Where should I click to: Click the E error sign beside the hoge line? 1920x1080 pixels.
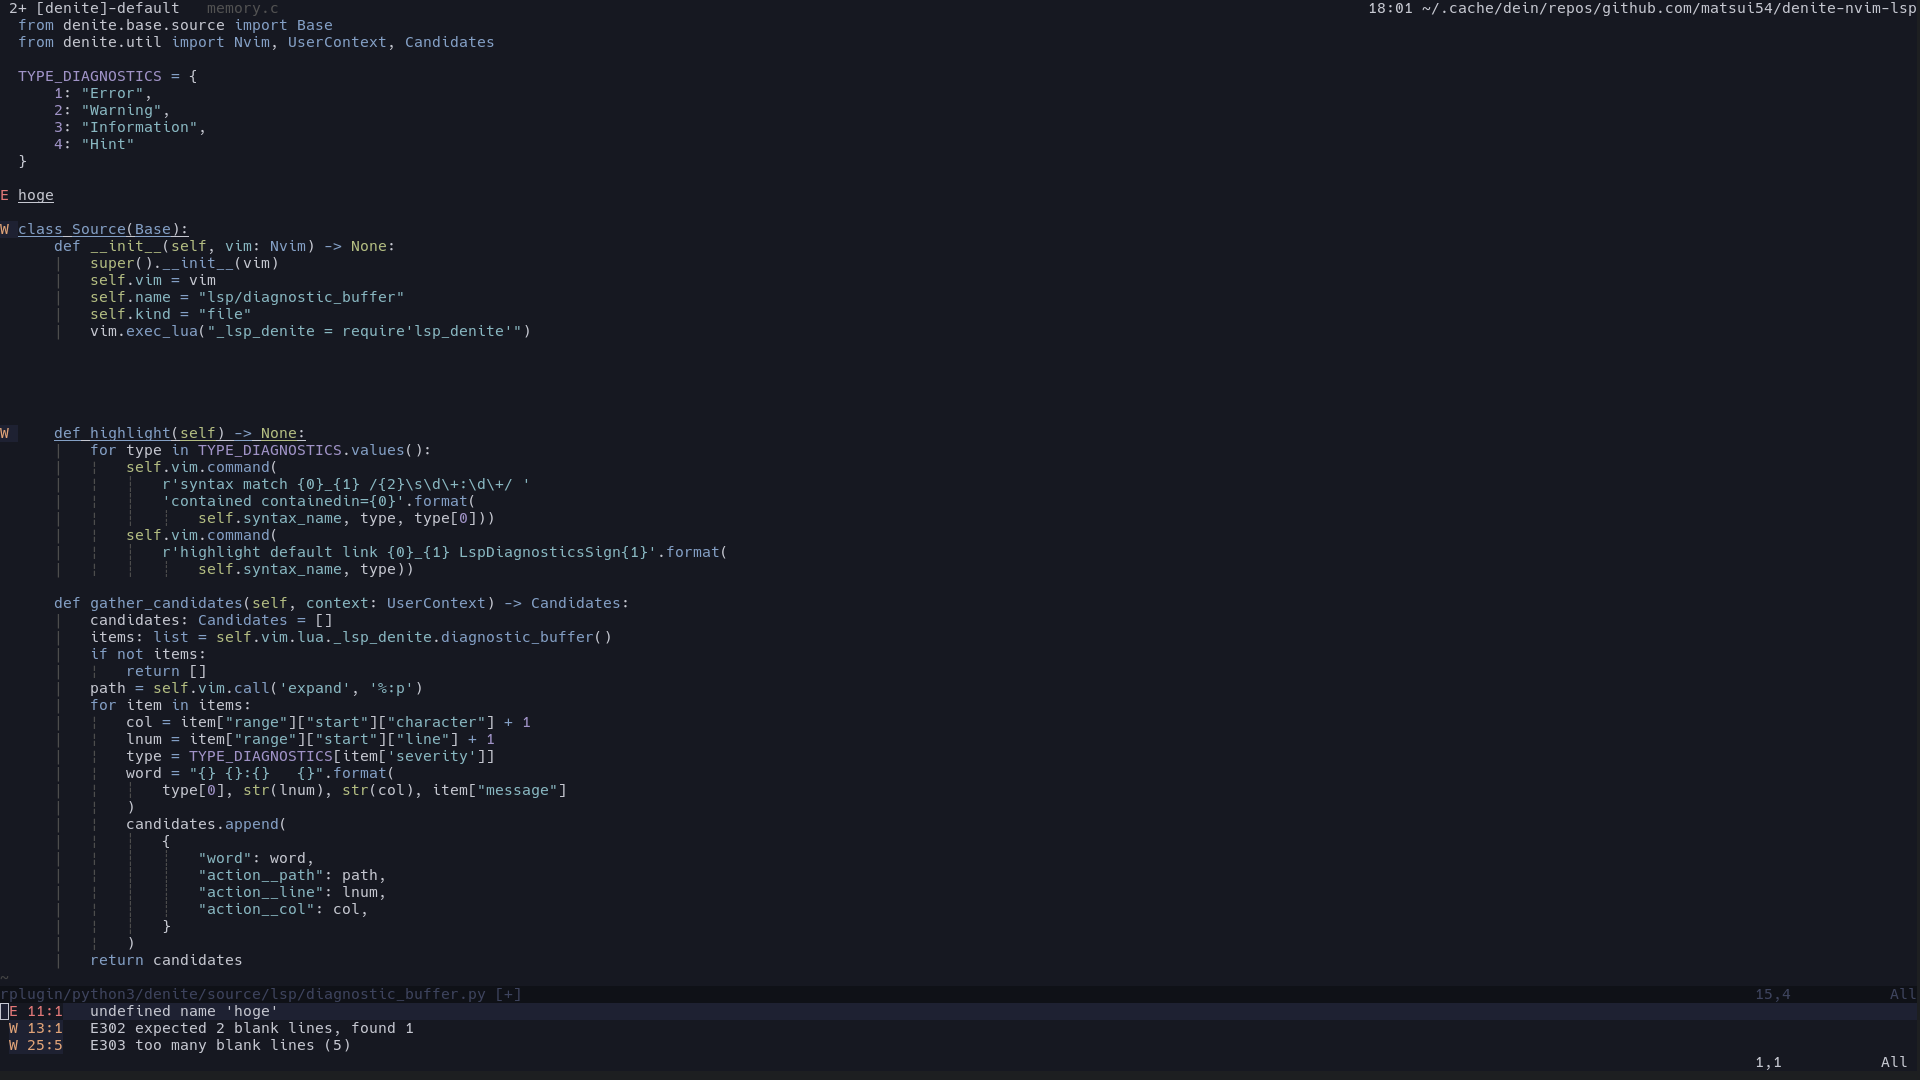(x=7, y=195)
